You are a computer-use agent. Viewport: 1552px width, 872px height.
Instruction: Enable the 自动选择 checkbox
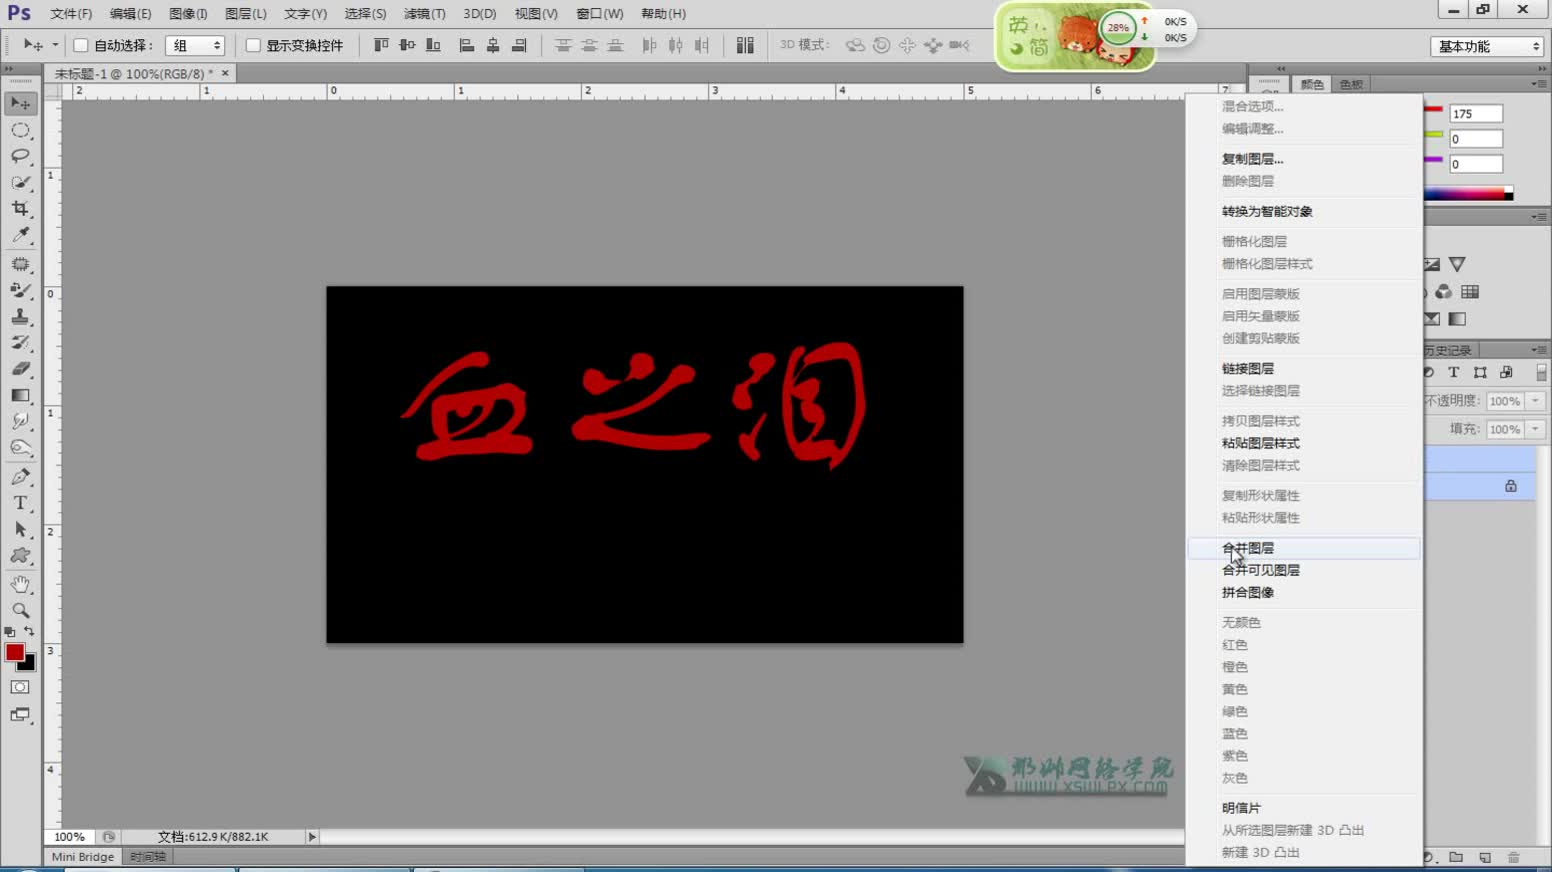[x=79, y=45]
